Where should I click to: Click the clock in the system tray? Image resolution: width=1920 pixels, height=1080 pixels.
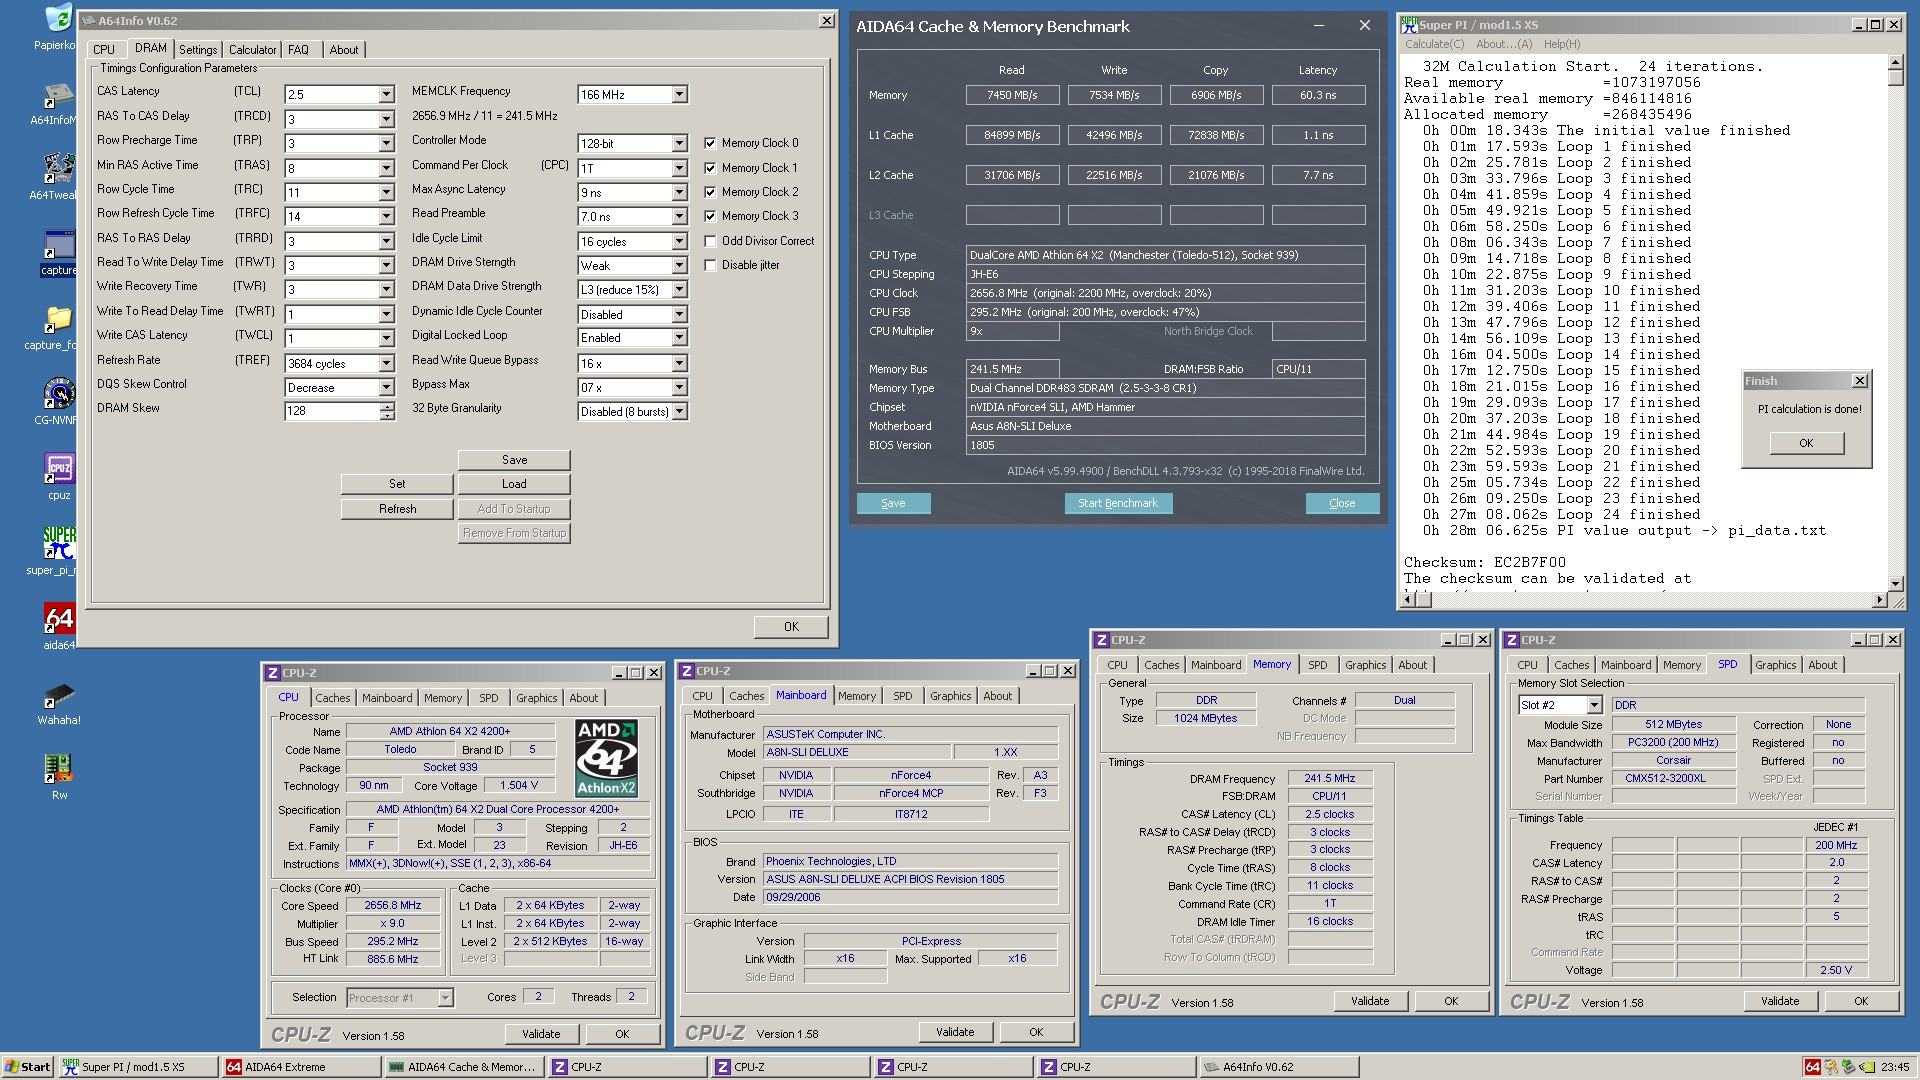coord(1895,1067)
